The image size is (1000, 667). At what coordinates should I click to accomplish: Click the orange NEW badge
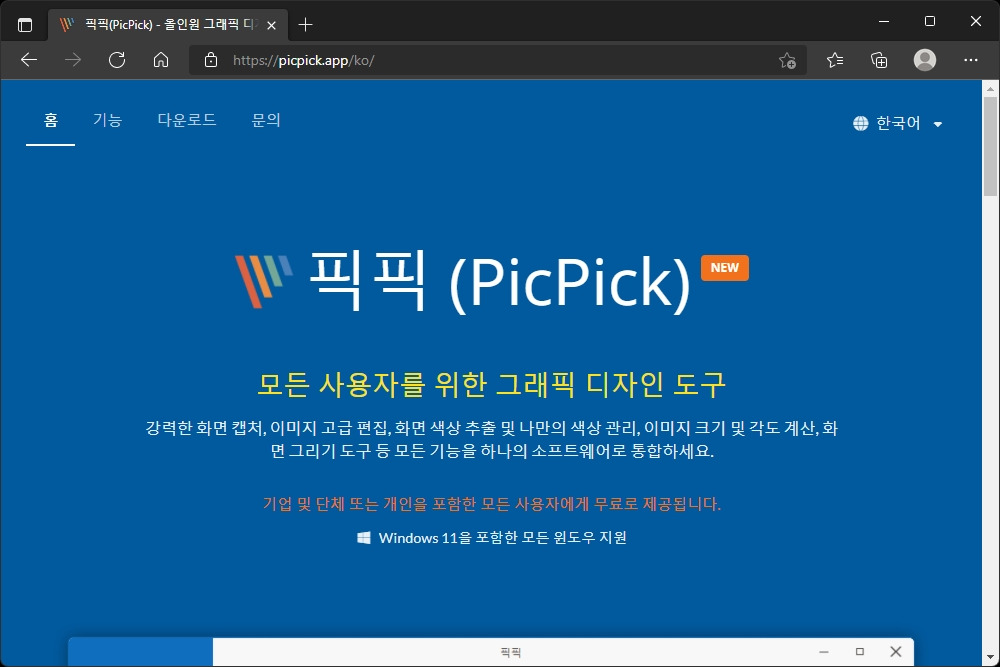pos(724,267)
